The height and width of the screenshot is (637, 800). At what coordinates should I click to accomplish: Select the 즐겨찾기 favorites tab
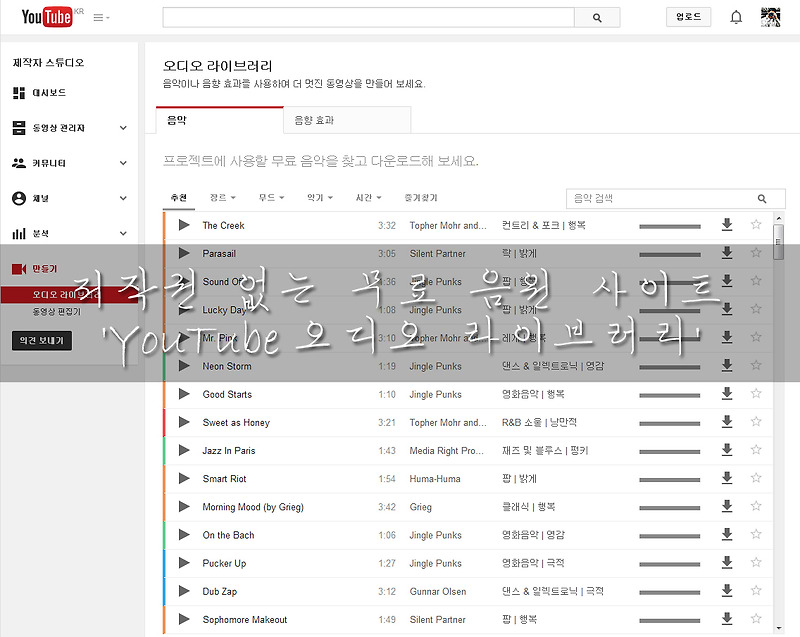coord(421,198)
